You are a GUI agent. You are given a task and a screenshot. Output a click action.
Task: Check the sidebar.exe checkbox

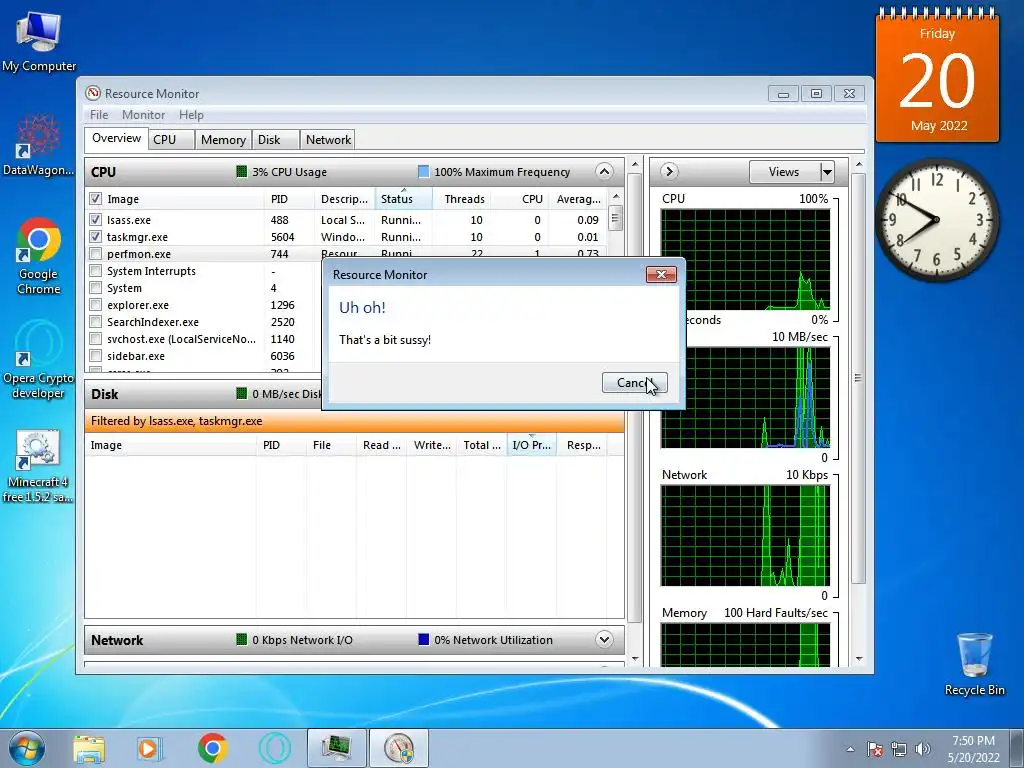pyautogui.click(x=95, y=356)
